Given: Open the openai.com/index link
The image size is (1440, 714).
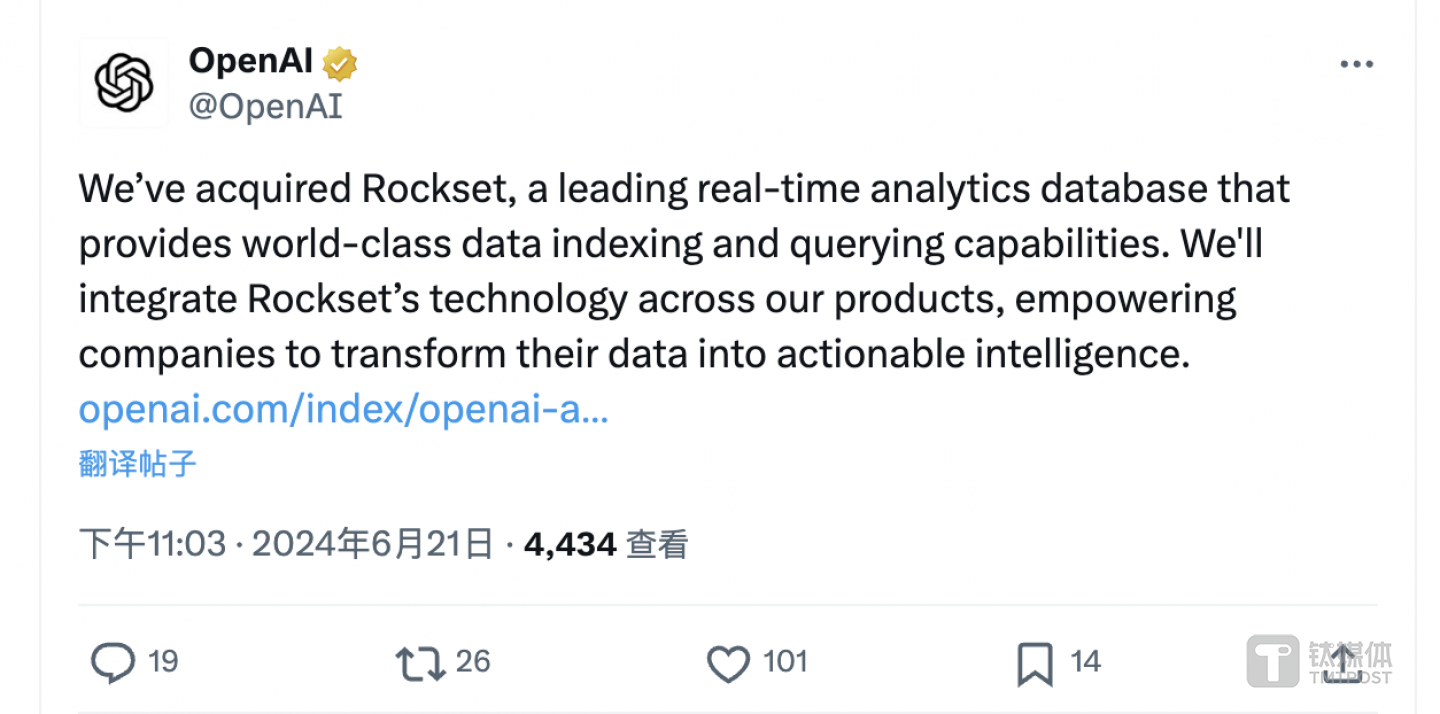Looking at the screenshot, I should pyautogui.click(x=343, y=410).
